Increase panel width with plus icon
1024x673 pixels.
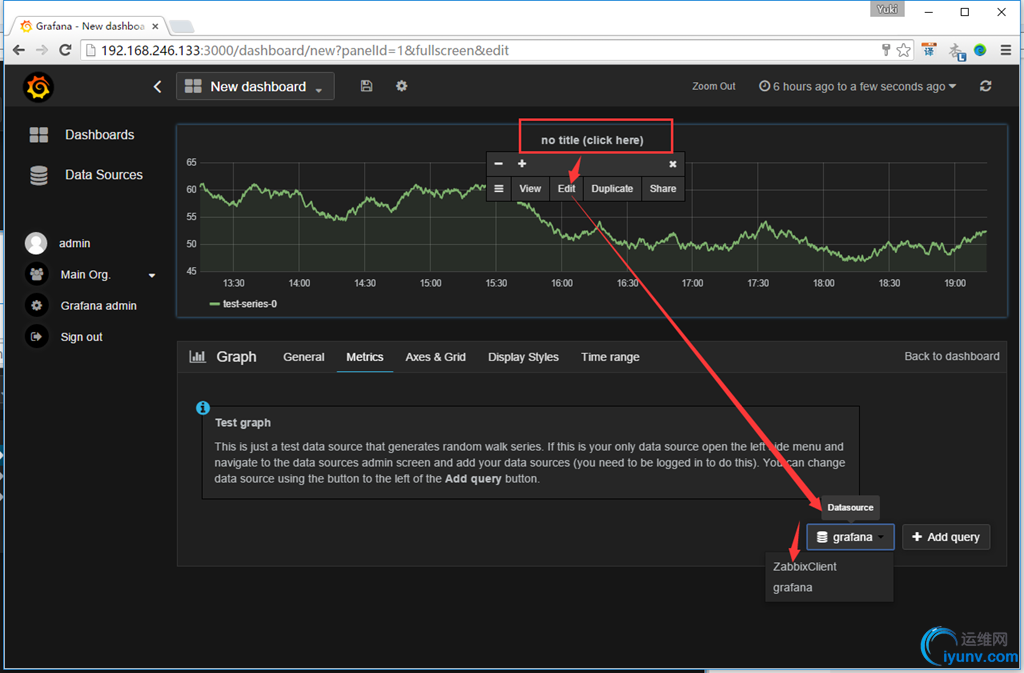(x=522, y=164)
